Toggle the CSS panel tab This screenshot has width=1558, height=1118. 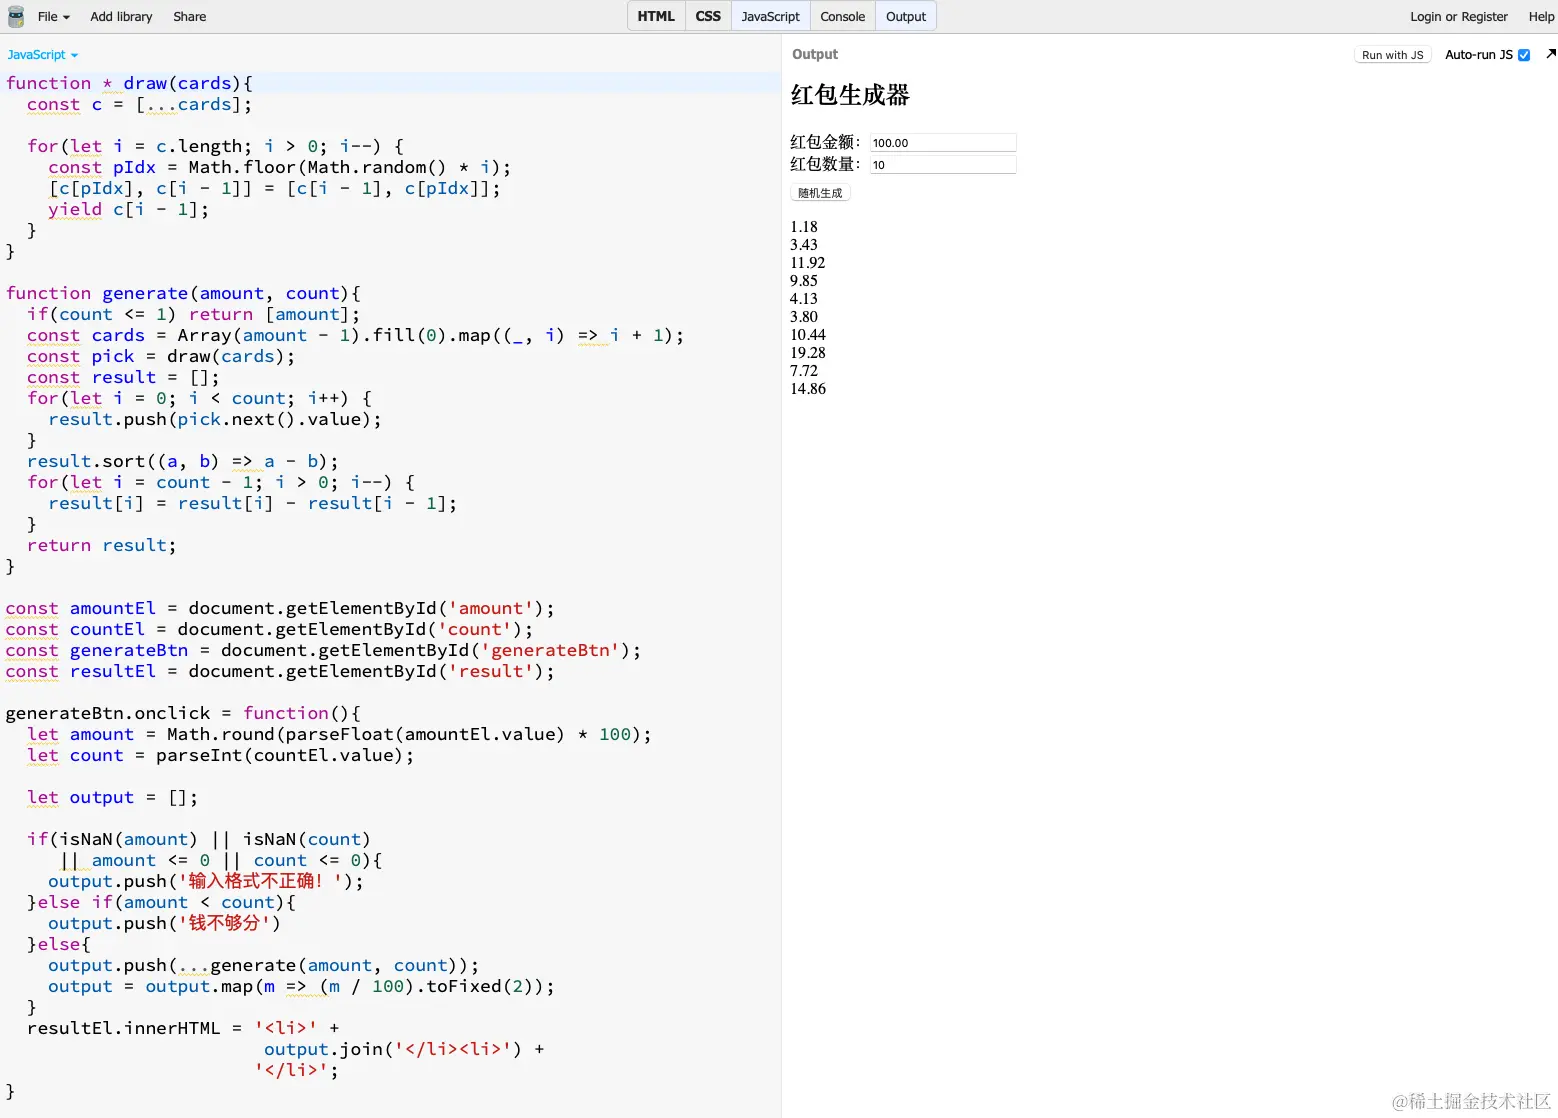point(708,16)
